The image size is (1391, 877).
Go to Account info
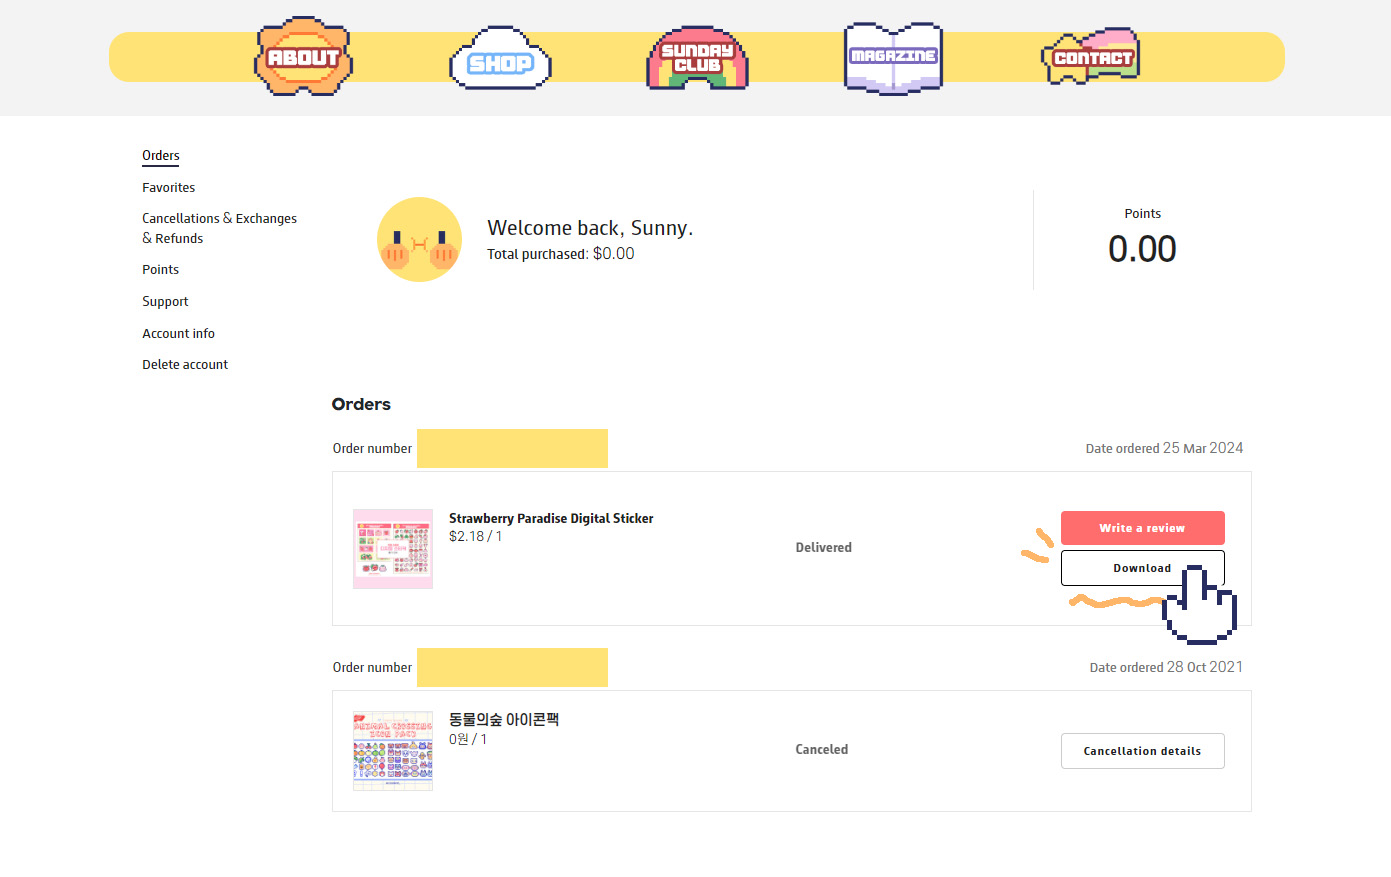[x=178, y=334]
